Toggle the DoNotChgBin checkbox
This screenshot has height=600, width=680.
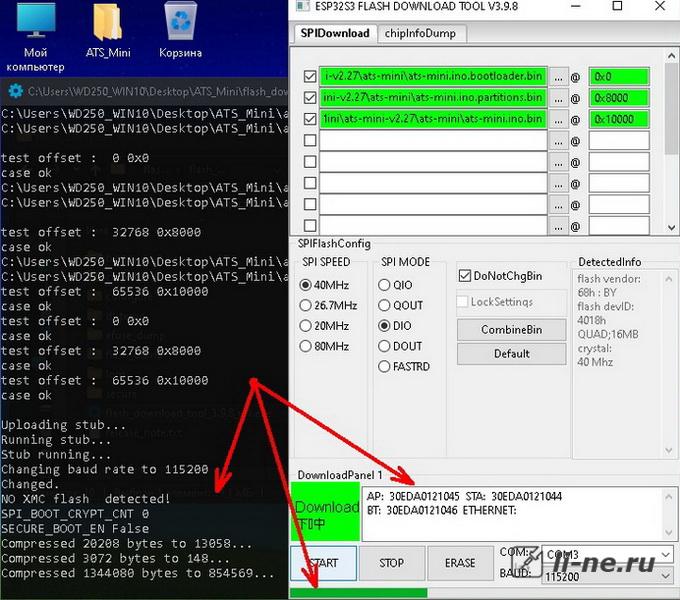464,276
